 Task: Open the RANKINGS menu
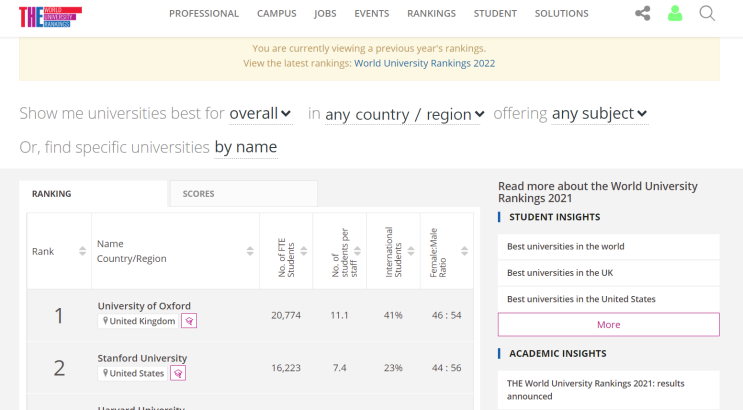[431, 14]
